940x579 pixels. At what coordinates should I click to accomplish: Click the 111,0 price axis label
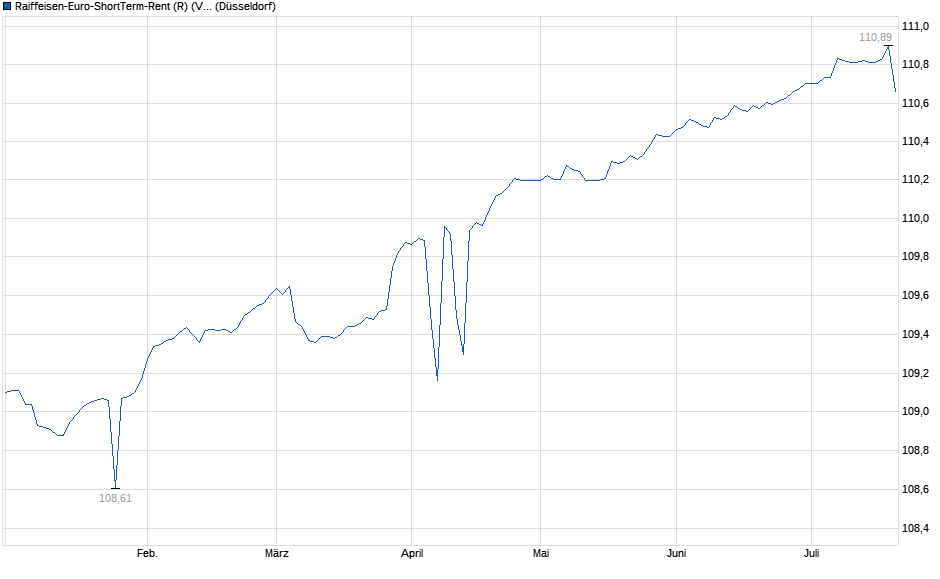coord(915,26)
